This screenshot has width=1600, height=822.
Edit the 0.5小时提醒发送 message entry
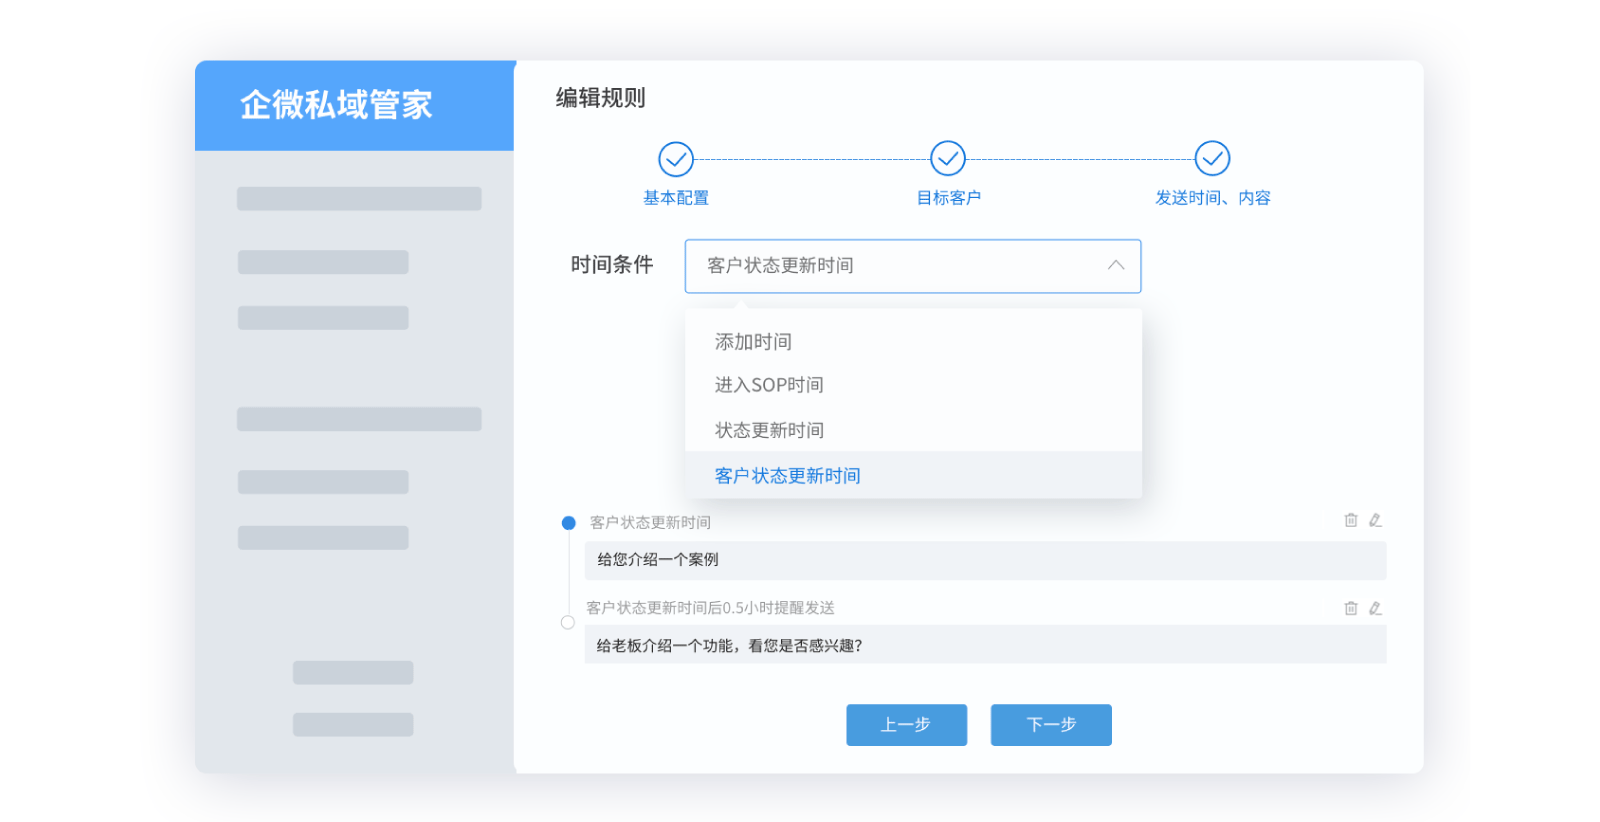1375,608
